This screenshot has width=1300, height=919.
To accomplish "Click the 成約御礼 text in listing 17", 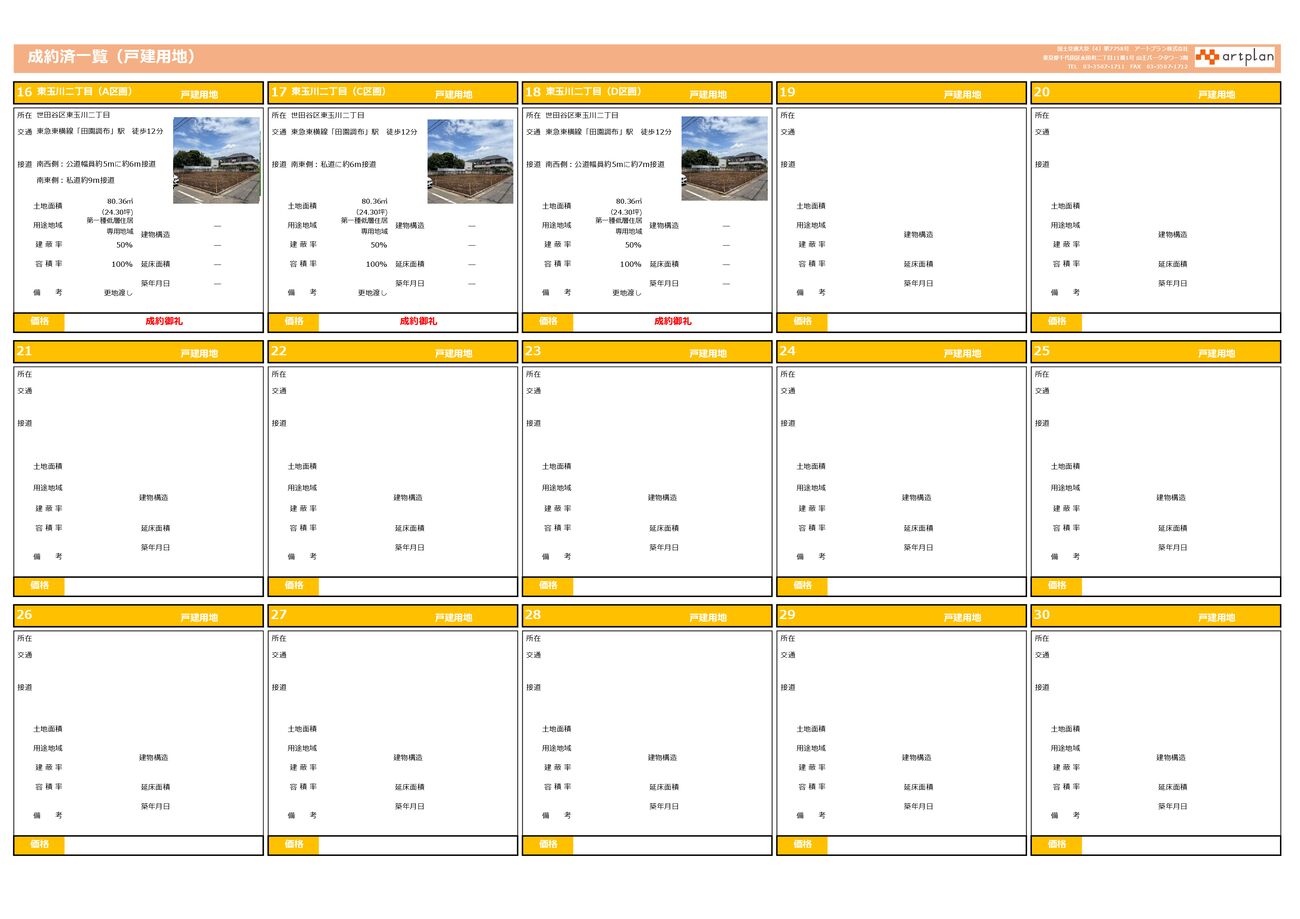I will [418, 322].
